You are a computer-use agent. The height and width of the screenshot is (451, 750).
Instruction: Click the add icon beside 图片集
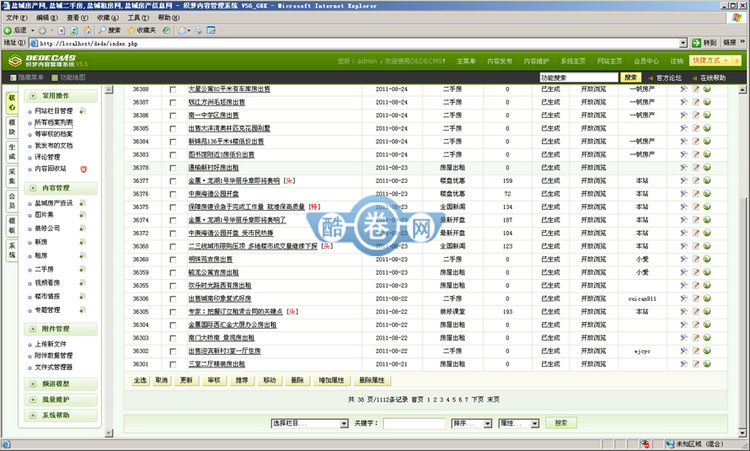(82, 215)
